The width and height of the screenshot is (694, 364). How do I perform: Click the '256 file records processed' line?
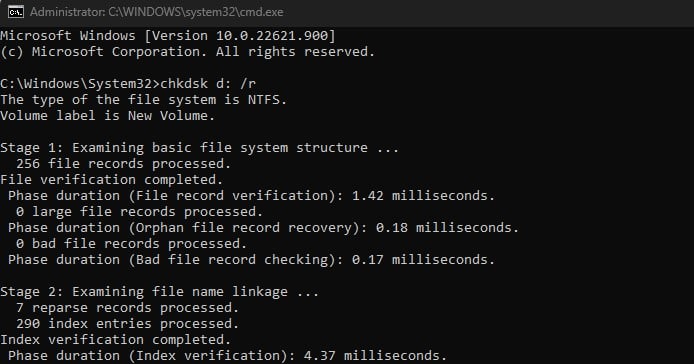click(123, 163)
